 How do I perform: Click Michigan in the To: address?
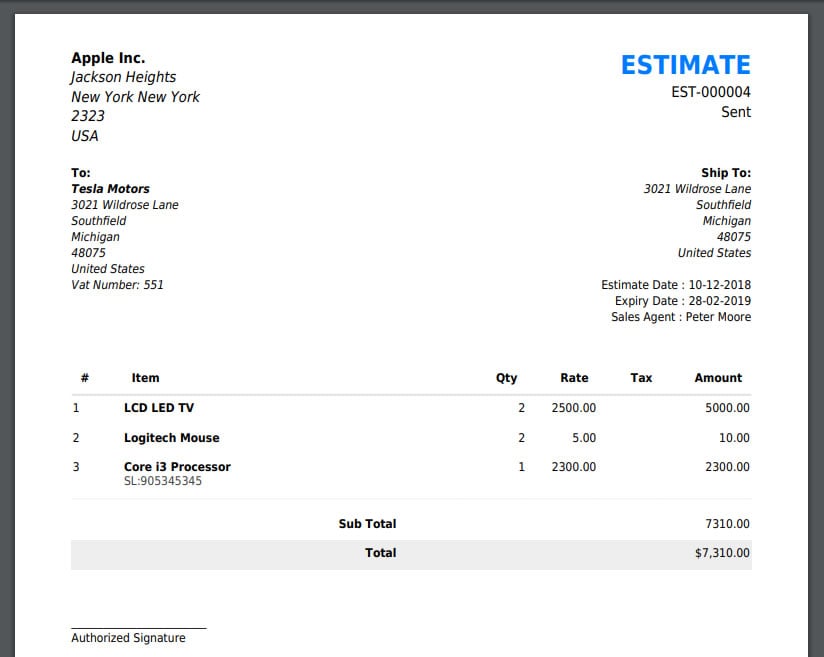click(96, 237)
